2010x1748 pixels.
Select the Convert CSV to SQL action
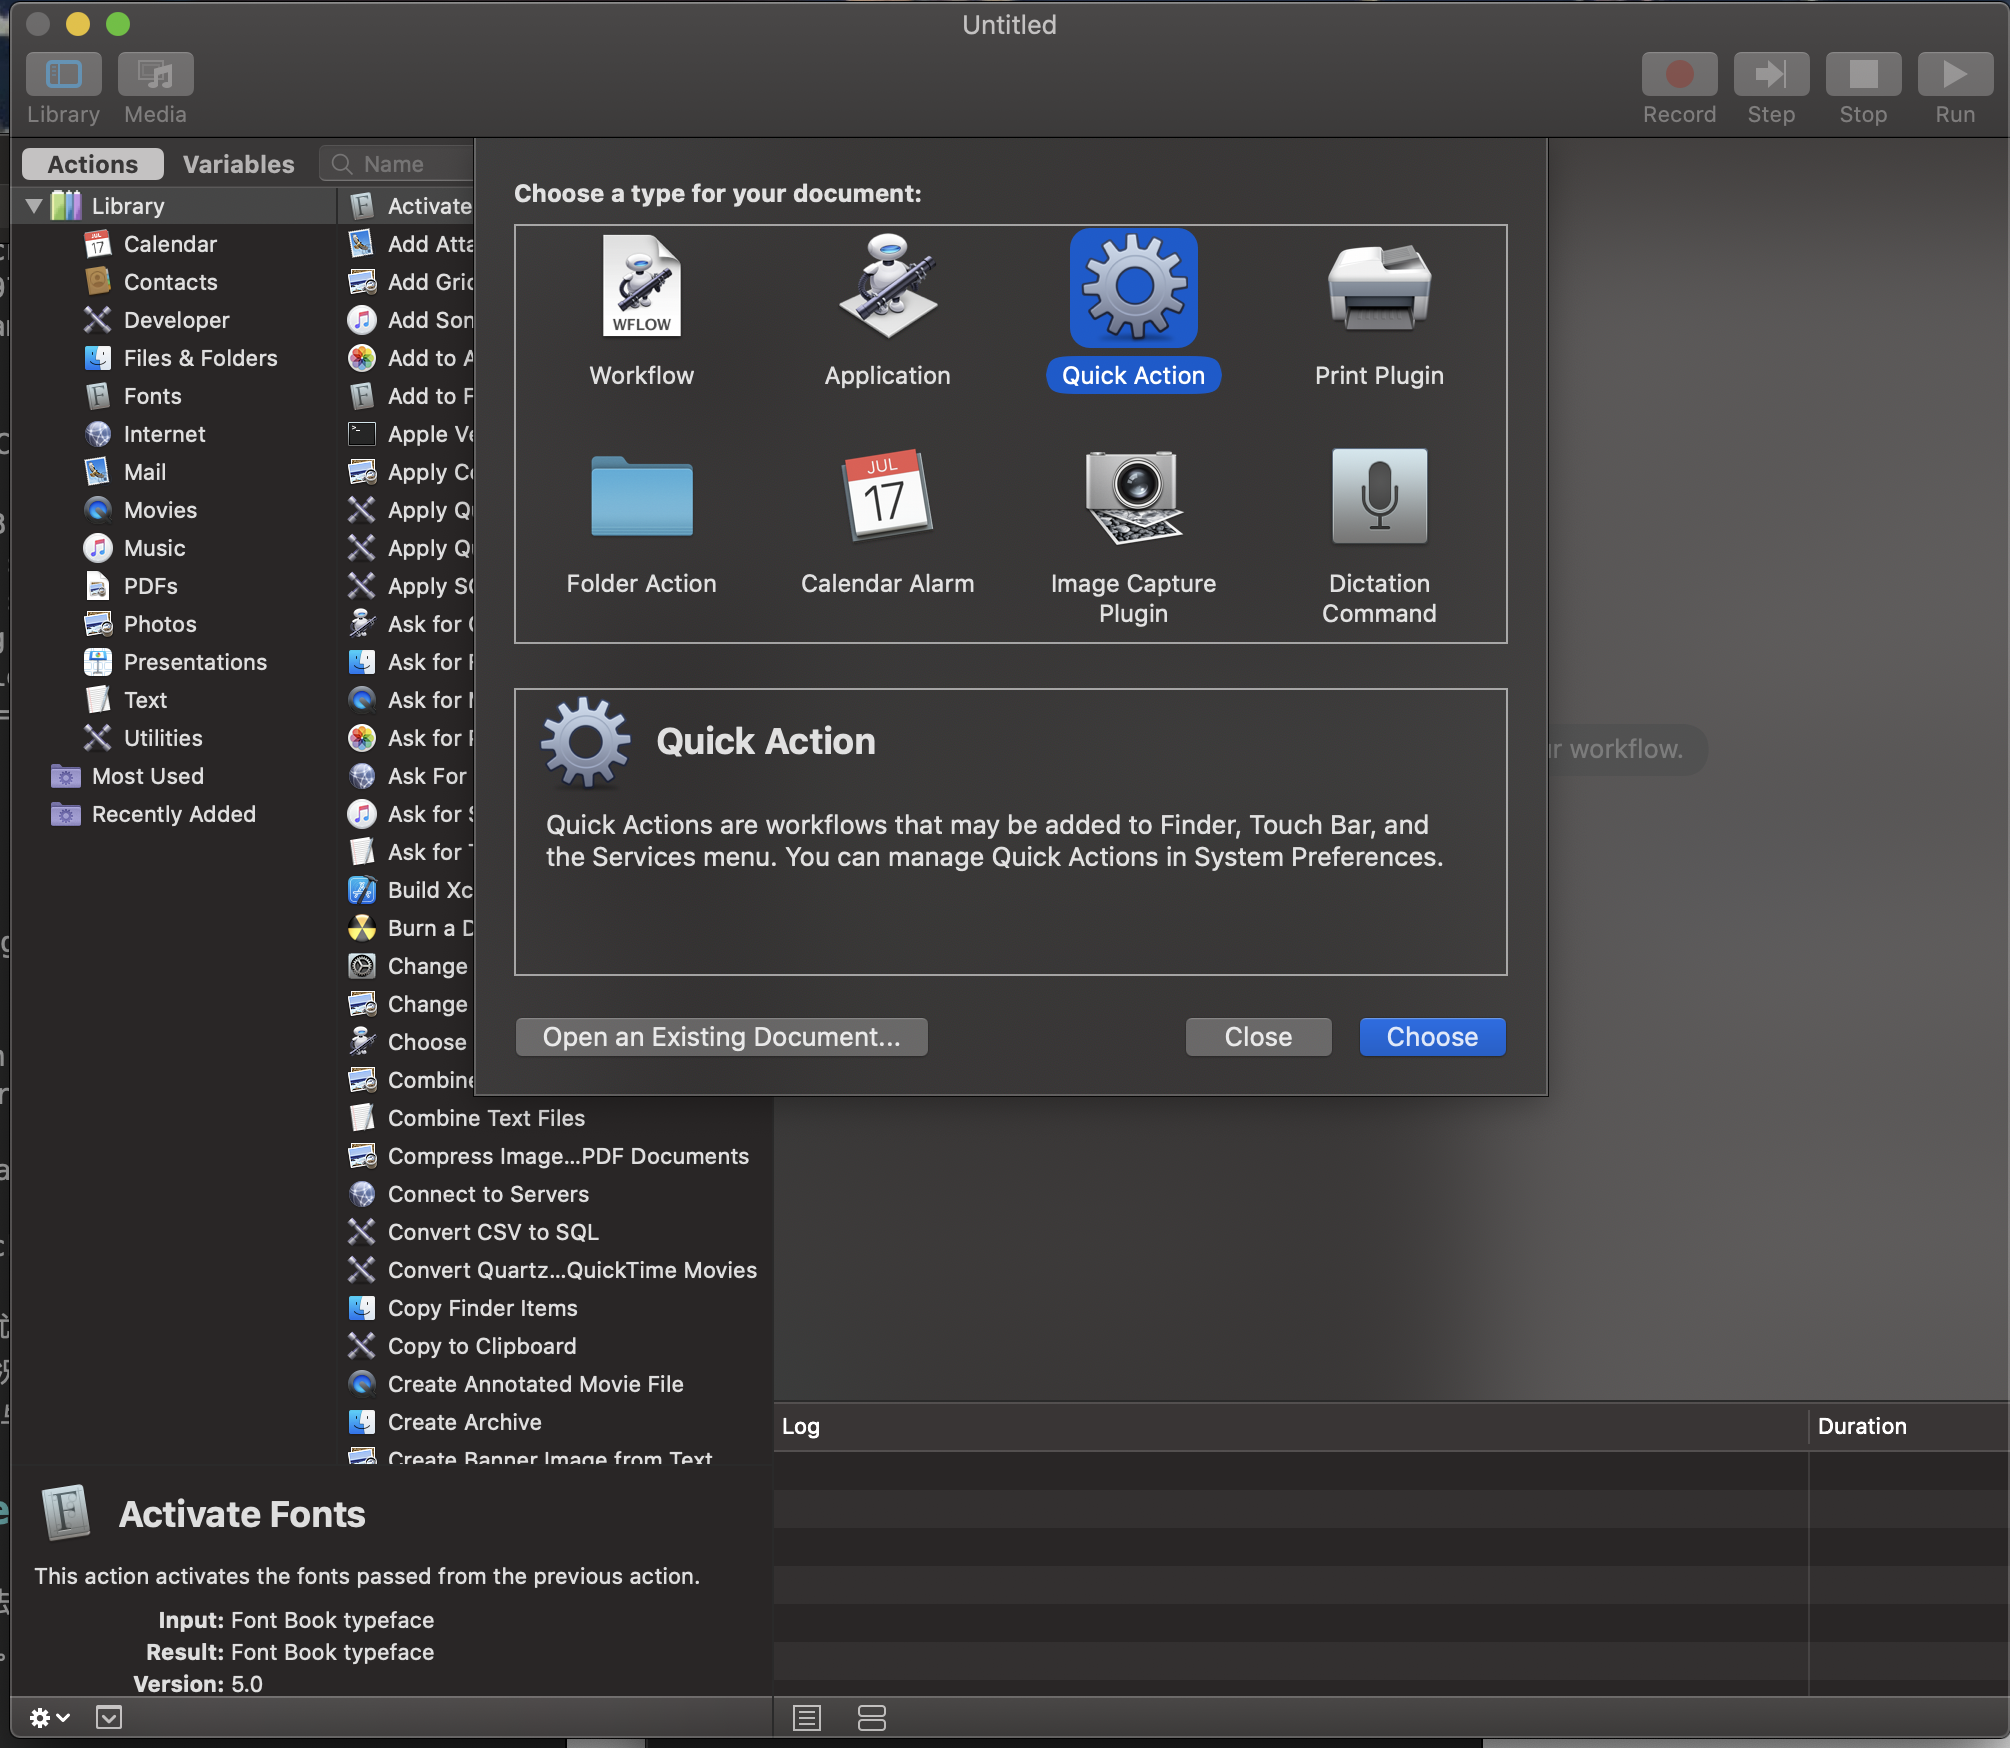pos(493,1232)
